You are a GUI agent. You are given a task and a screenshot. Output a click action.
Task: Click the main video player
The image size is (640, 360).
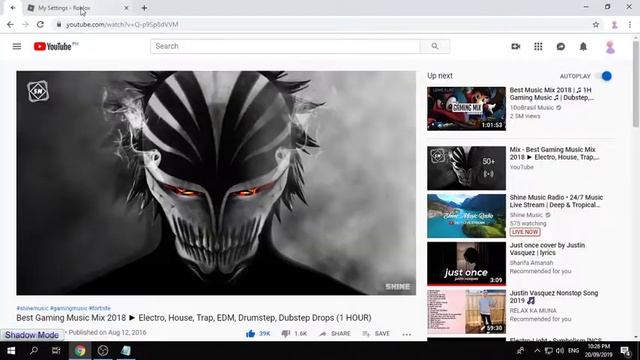[216, 183]
